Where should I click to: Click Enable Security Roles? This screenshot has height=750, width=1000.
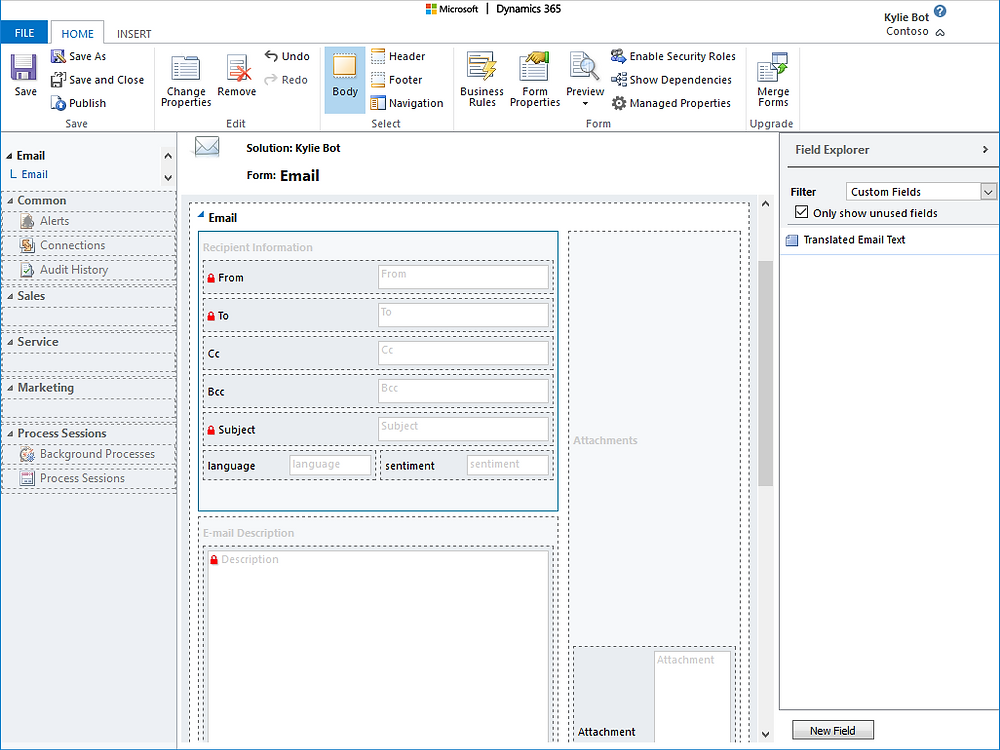click(673, 56)
